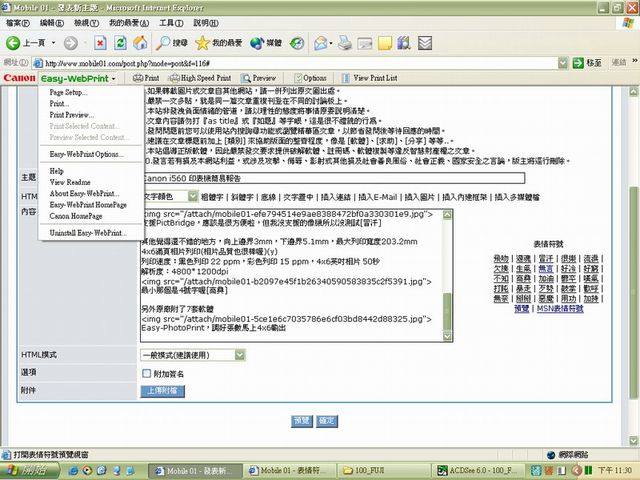Switch to Mobile 01 - 表情符 taskbar window

click(x=291, y=470)
